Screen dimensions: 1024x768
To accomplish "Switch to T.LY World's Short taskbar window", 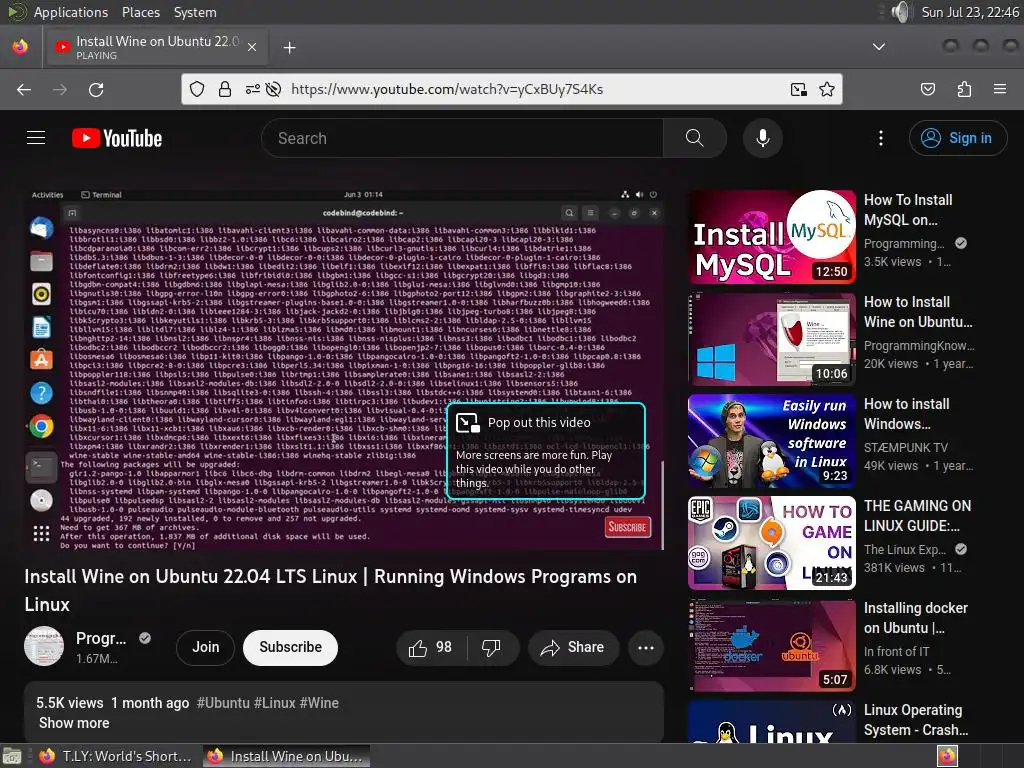I will tap(116, 756).
